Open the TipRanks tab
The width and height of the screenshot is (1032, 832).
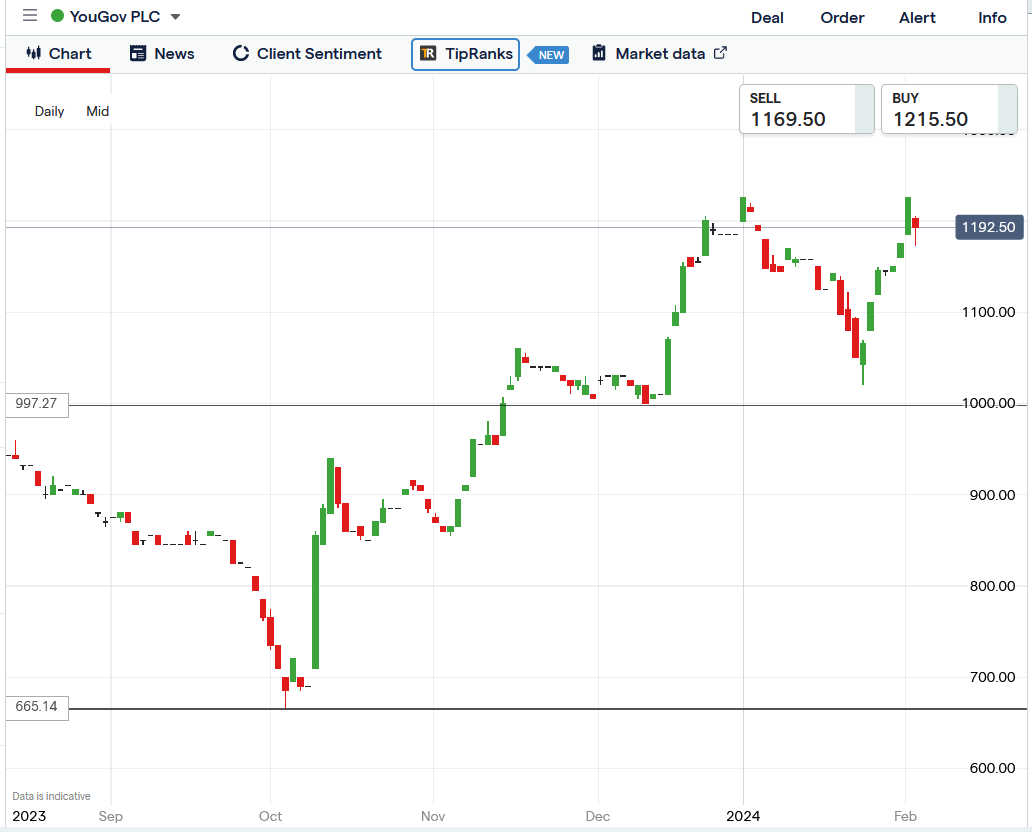click(x=465, y=54)
